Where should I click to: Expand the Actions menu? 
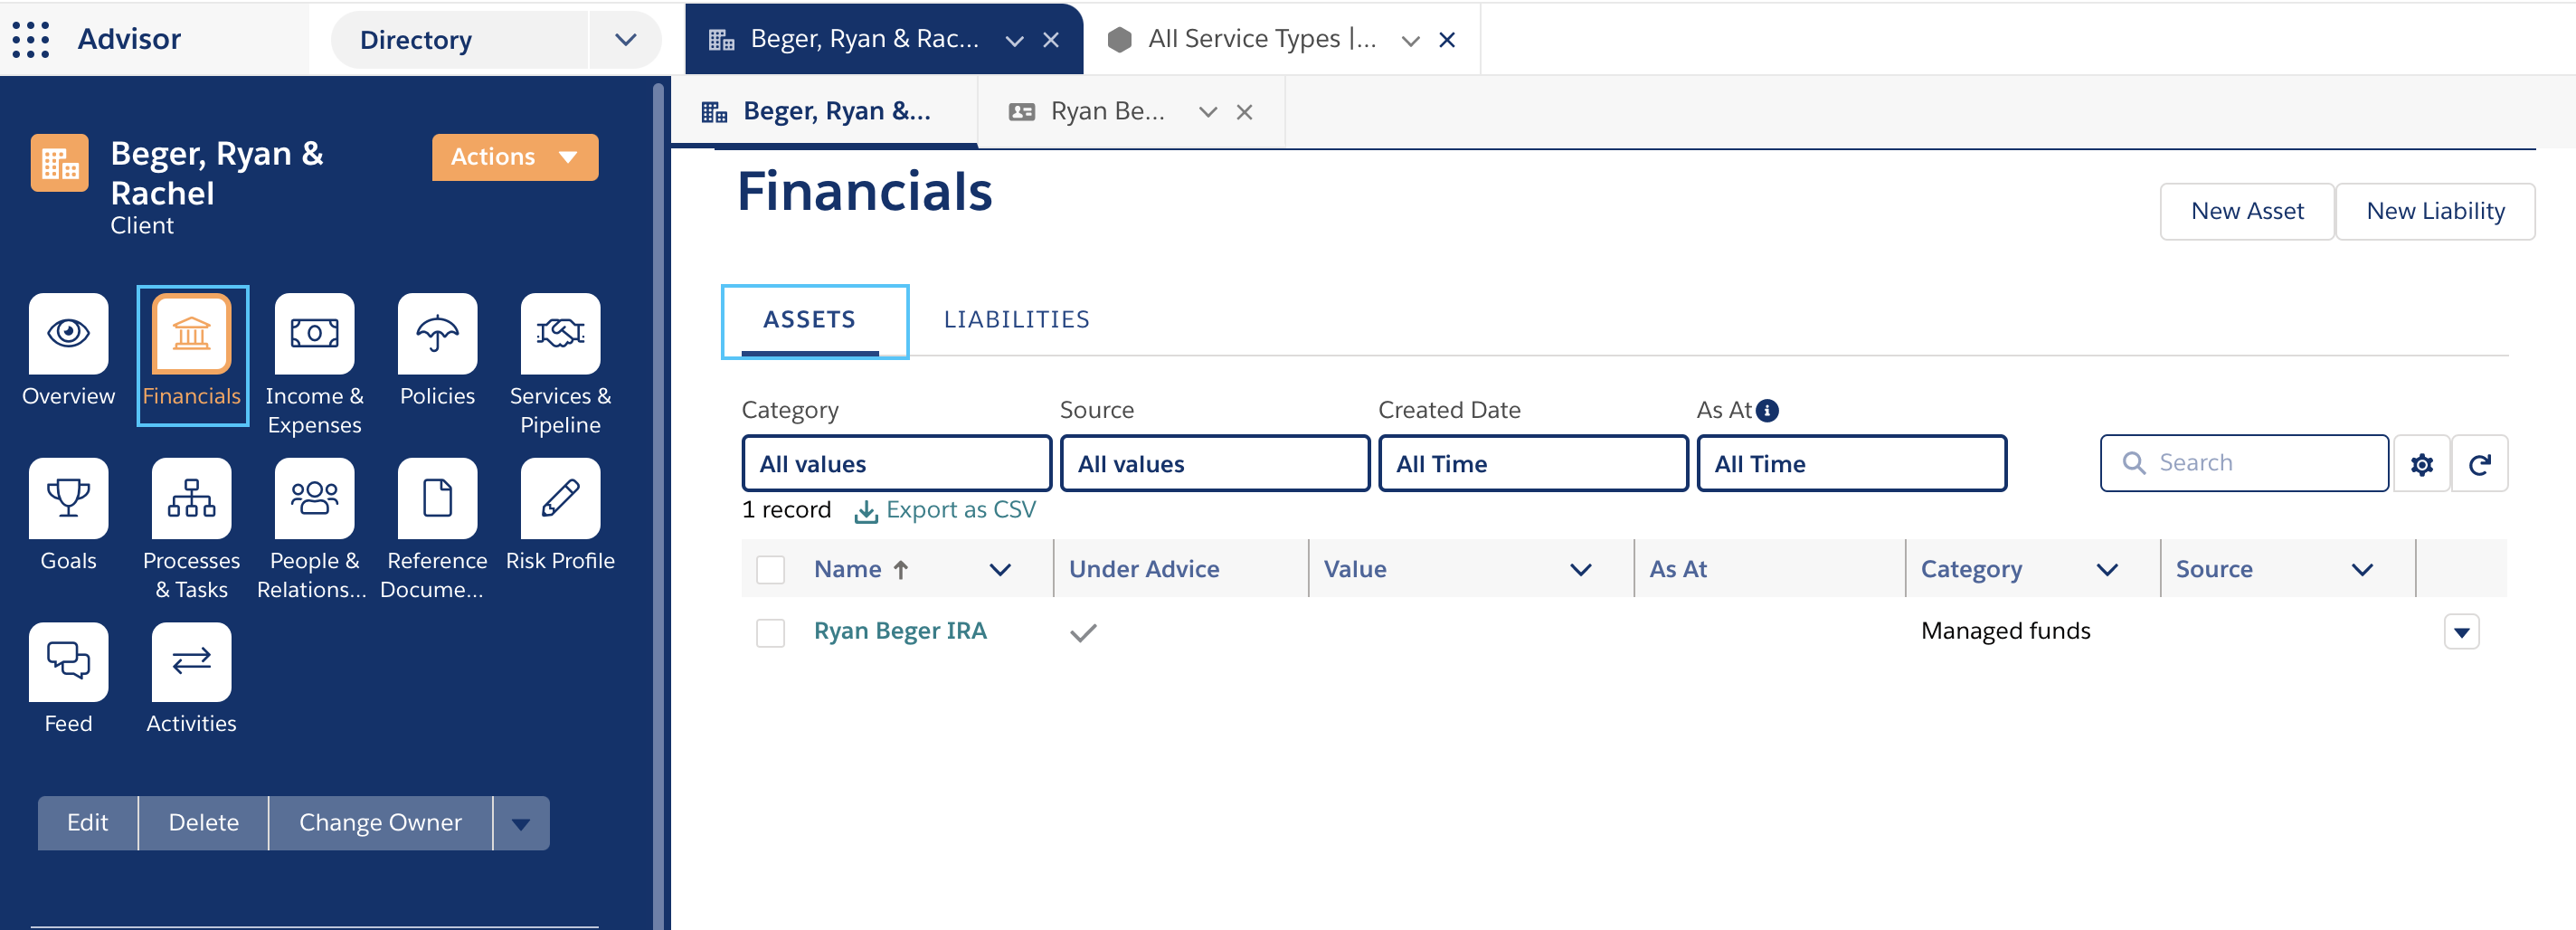[515, 157]
